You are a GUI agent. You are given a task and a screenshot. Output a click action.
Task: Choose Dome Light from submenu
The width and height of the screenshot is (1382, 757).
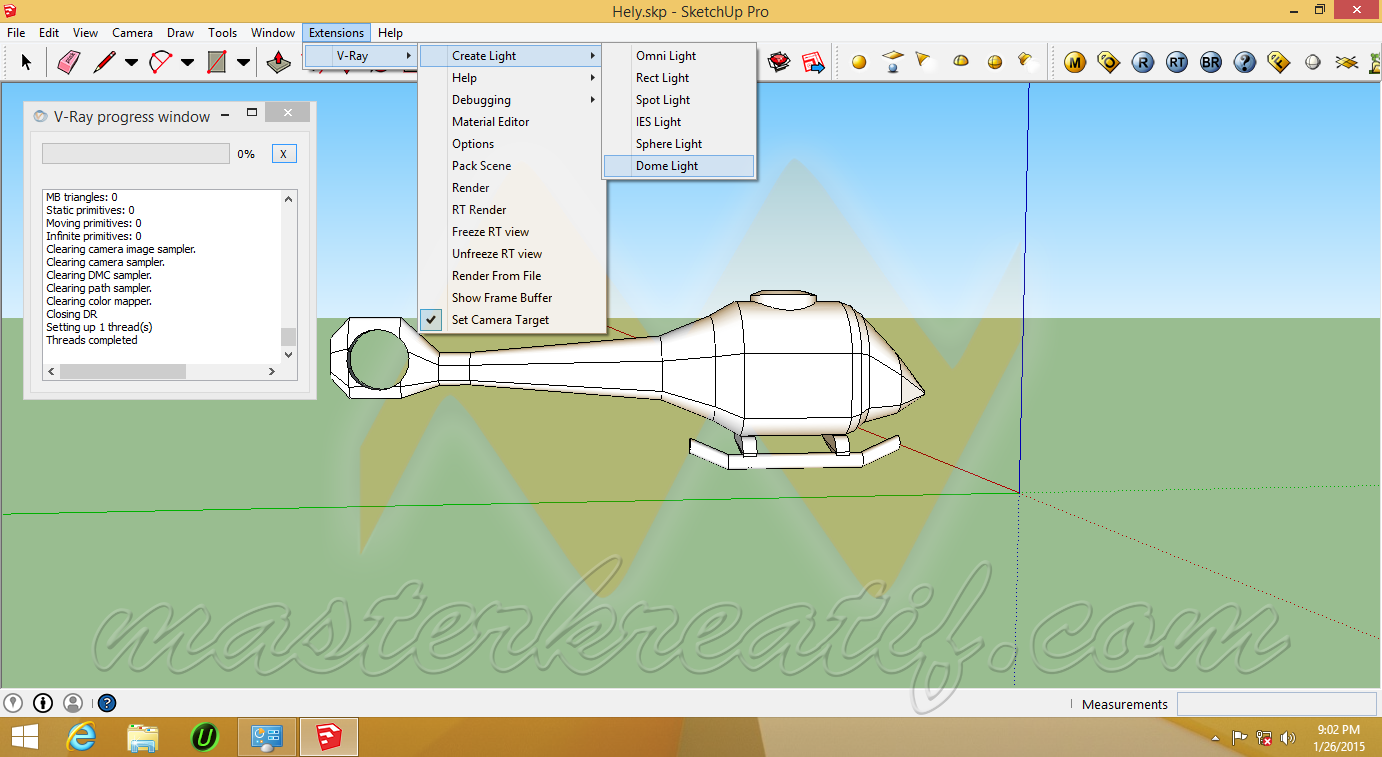click(x=667, y=166)
